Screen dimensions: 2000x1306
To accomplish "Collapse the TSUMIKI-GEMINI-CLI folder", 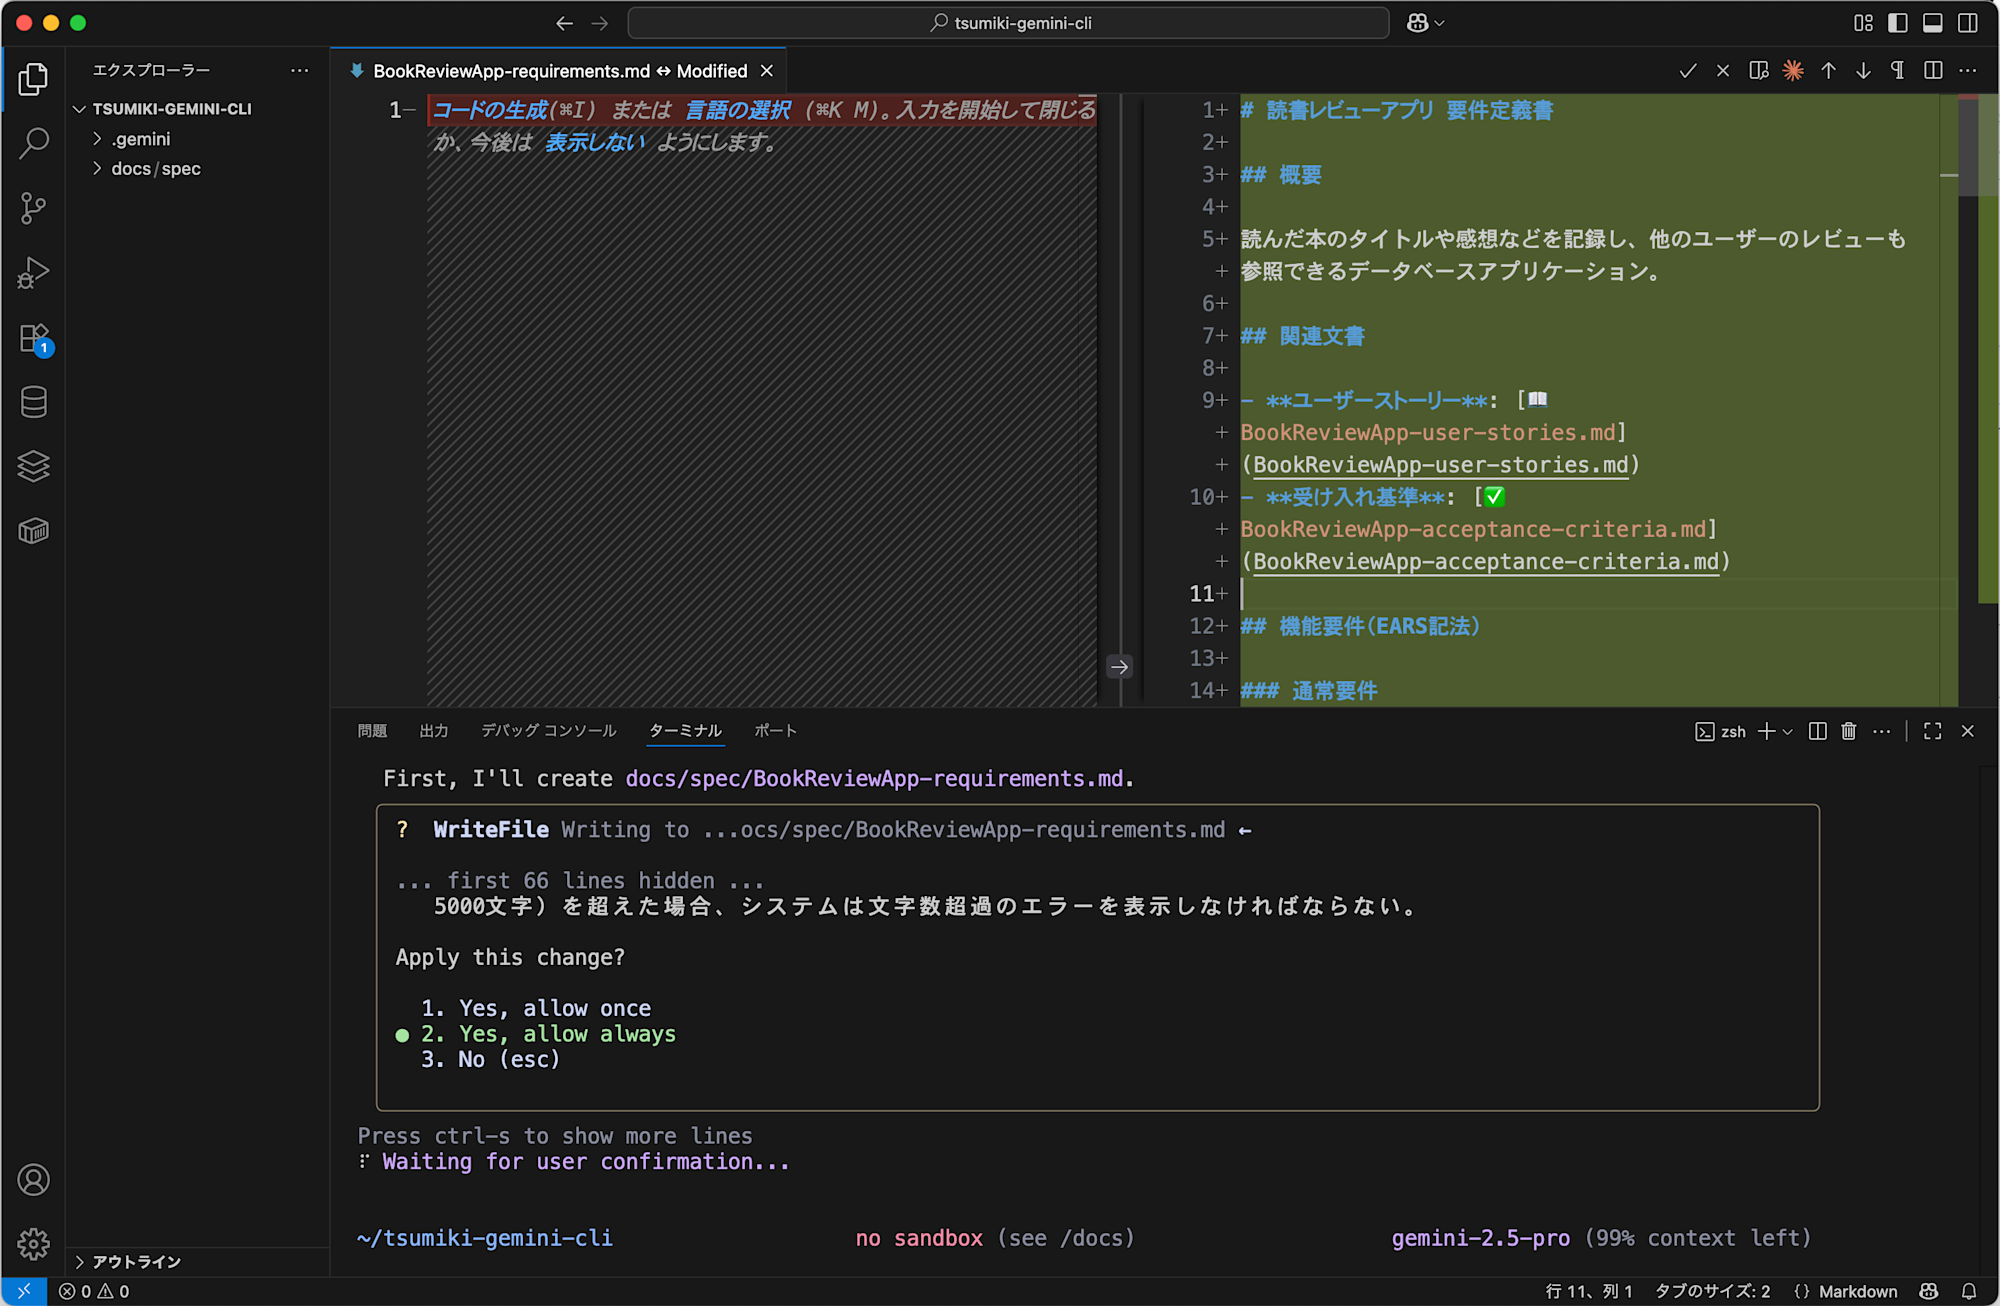I will click(x=200, y=109).
